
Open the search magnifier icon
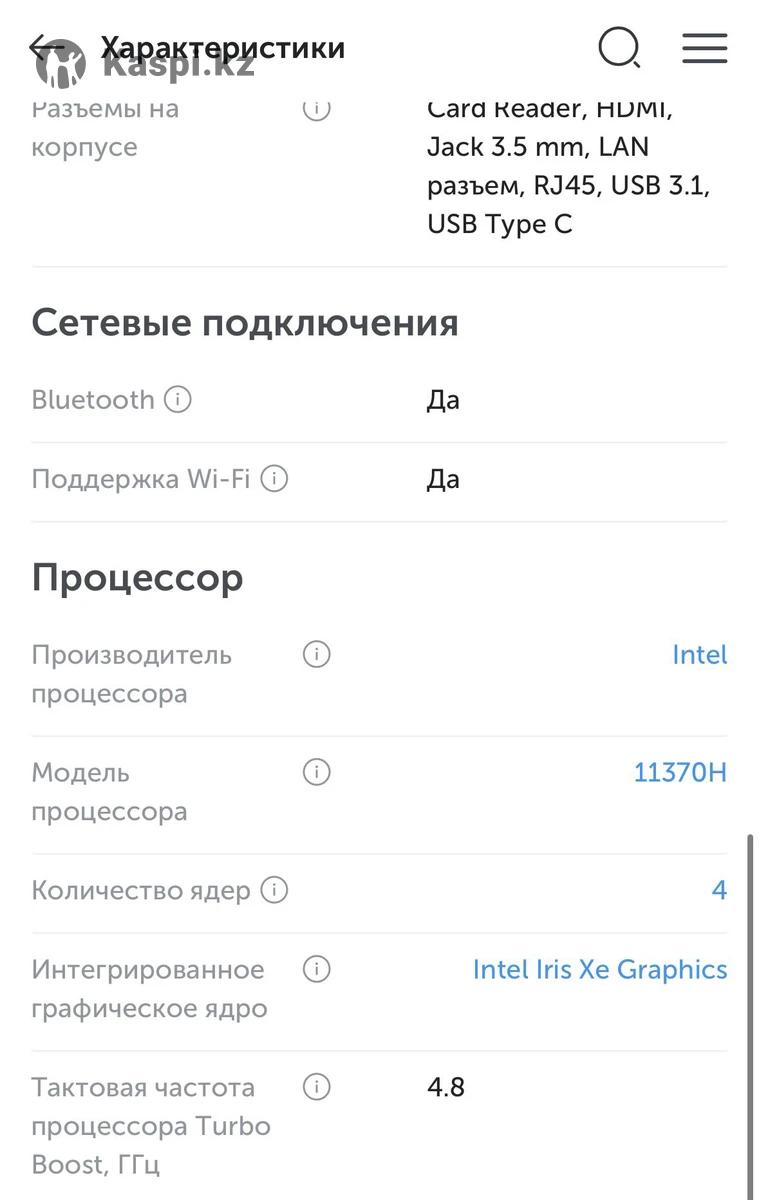click(x=619, y=47)
